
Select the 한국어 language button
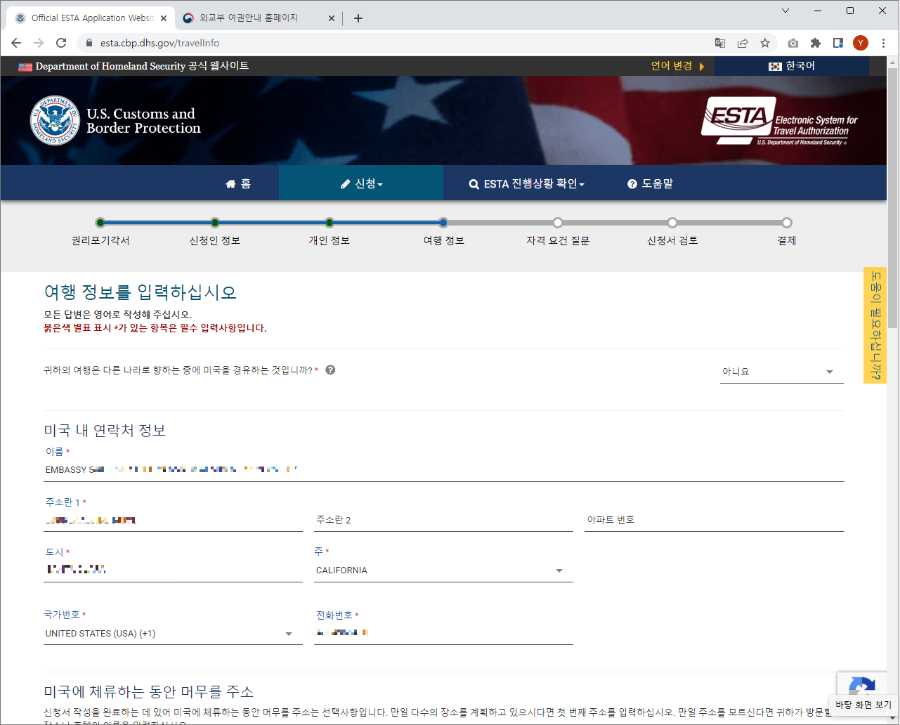pyautogui.click(x=792, y=66)
